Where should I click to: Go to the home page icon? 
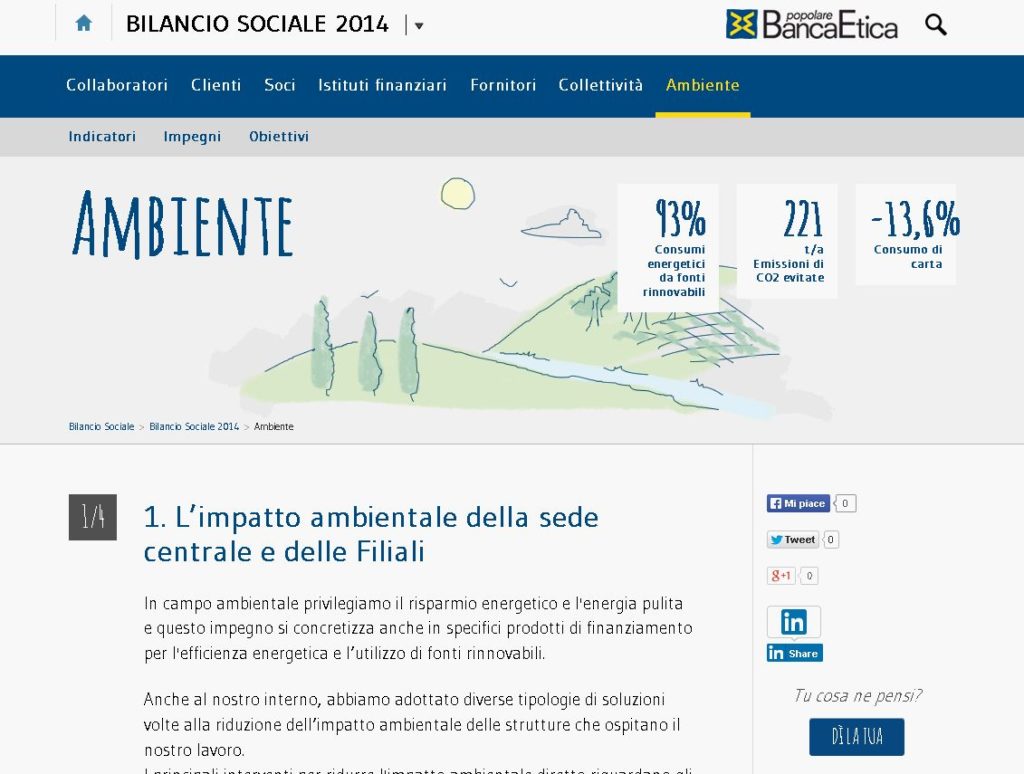tap(84, 24)
